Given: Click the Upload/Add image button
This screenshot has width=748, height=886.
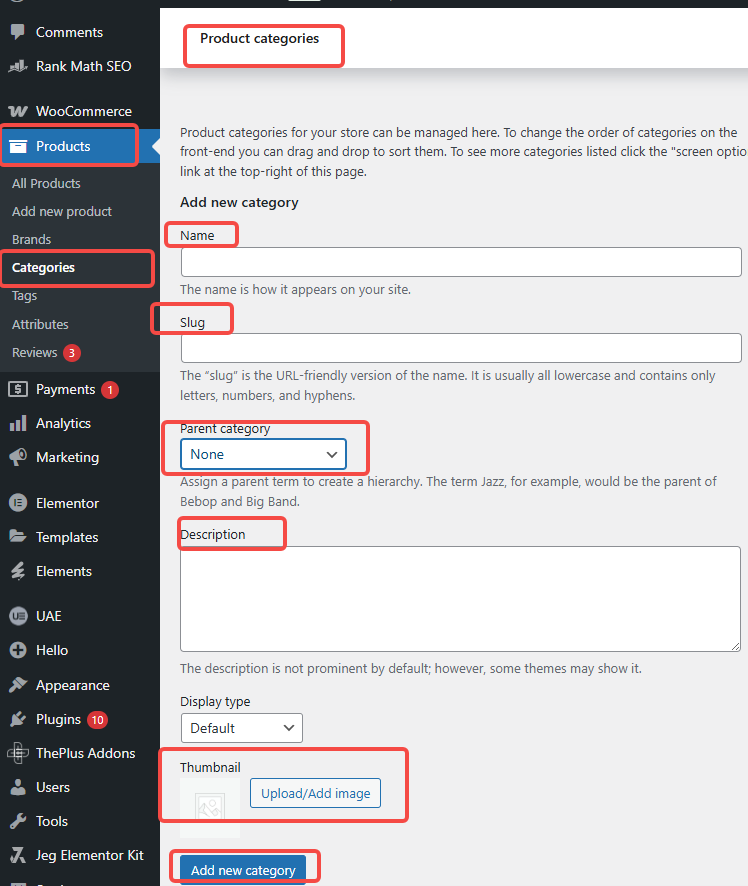Looking at the screenshot, I should 315,793.
